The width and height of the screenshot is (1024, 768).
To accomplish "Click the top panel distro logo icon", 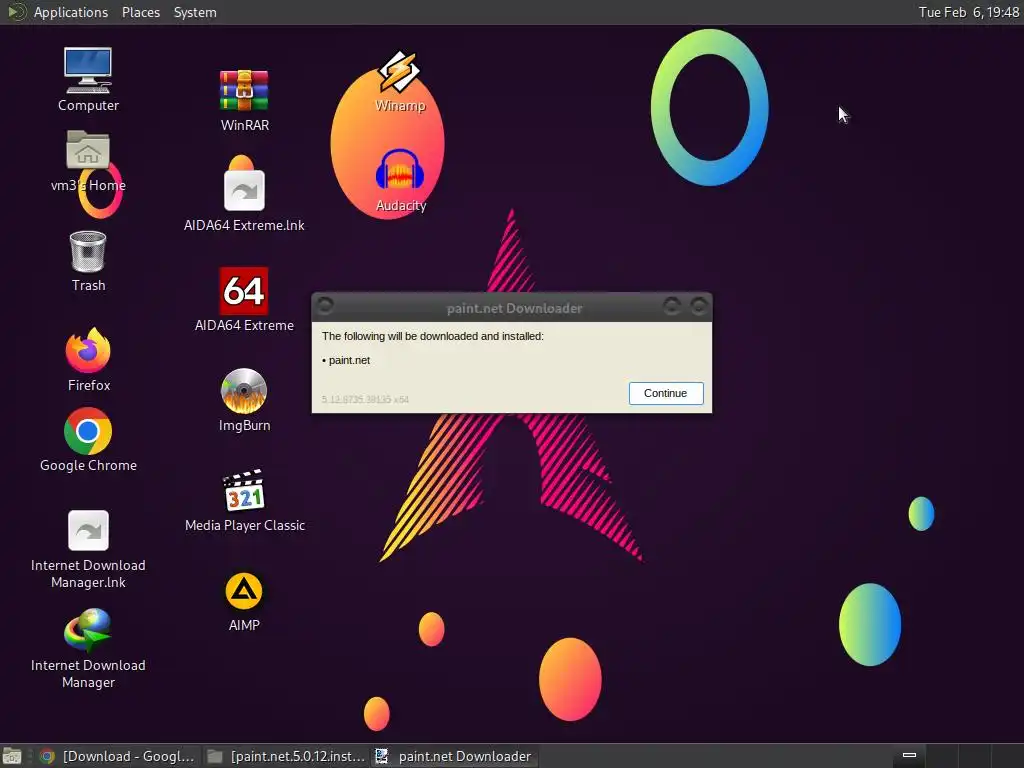I will click(x=16, y=12).
